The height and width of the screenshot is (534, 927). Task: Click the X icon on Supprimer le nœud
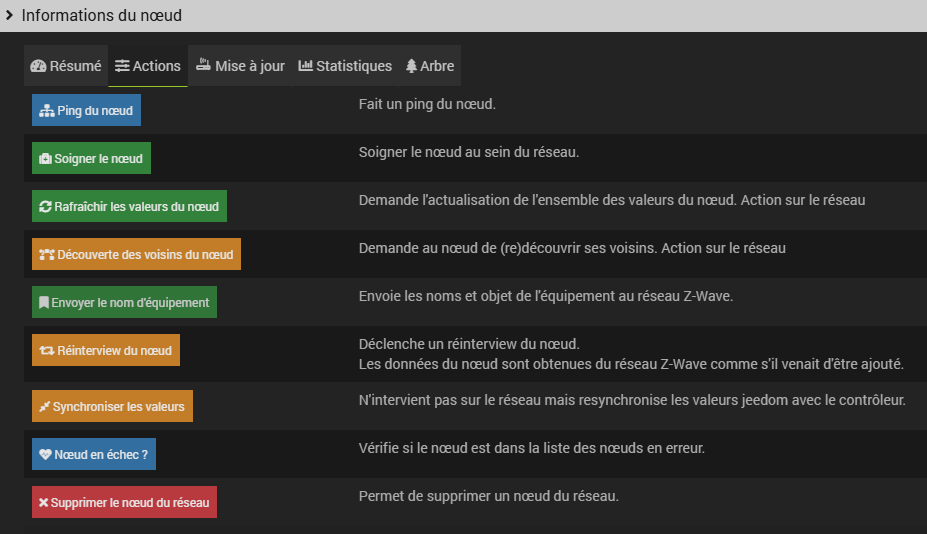click(x=44, y=503)
